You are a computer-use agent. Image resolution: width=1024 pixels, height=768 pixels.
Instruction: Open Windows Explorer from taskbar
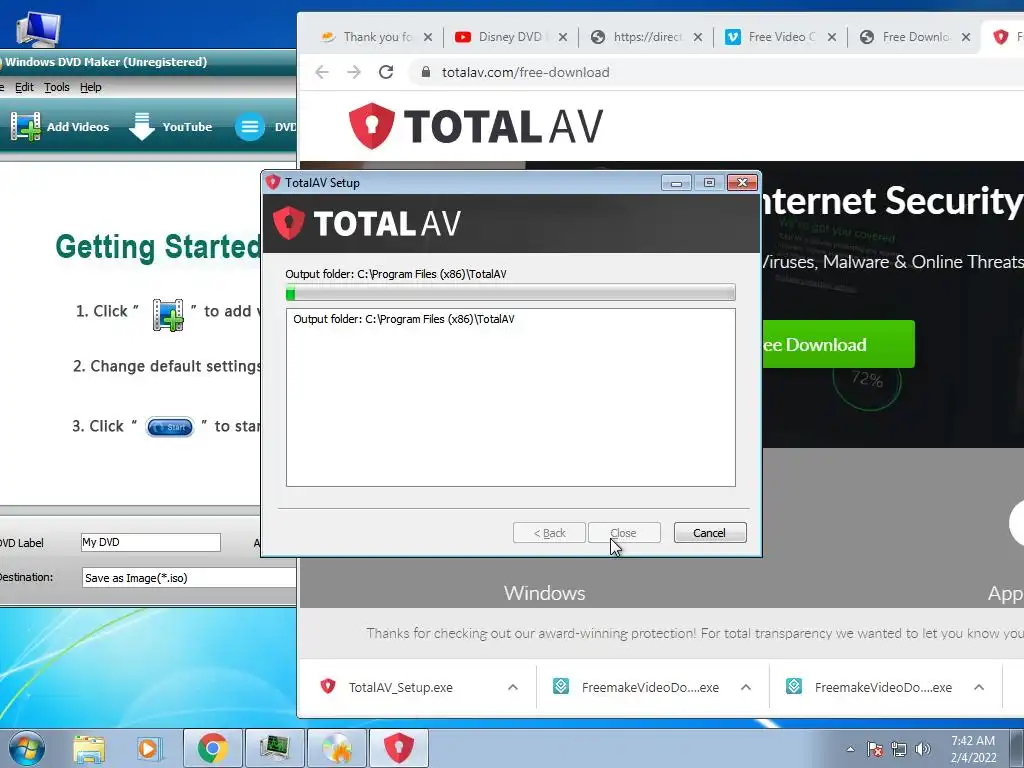tap(89, 748)
